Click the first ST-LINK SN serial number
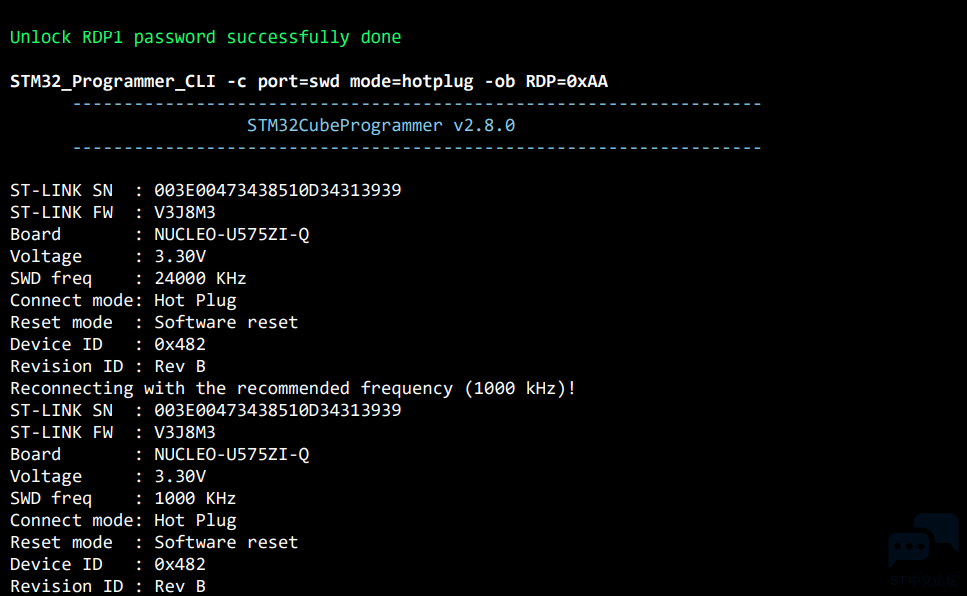 pyautogui.click(x=278, y=190)
